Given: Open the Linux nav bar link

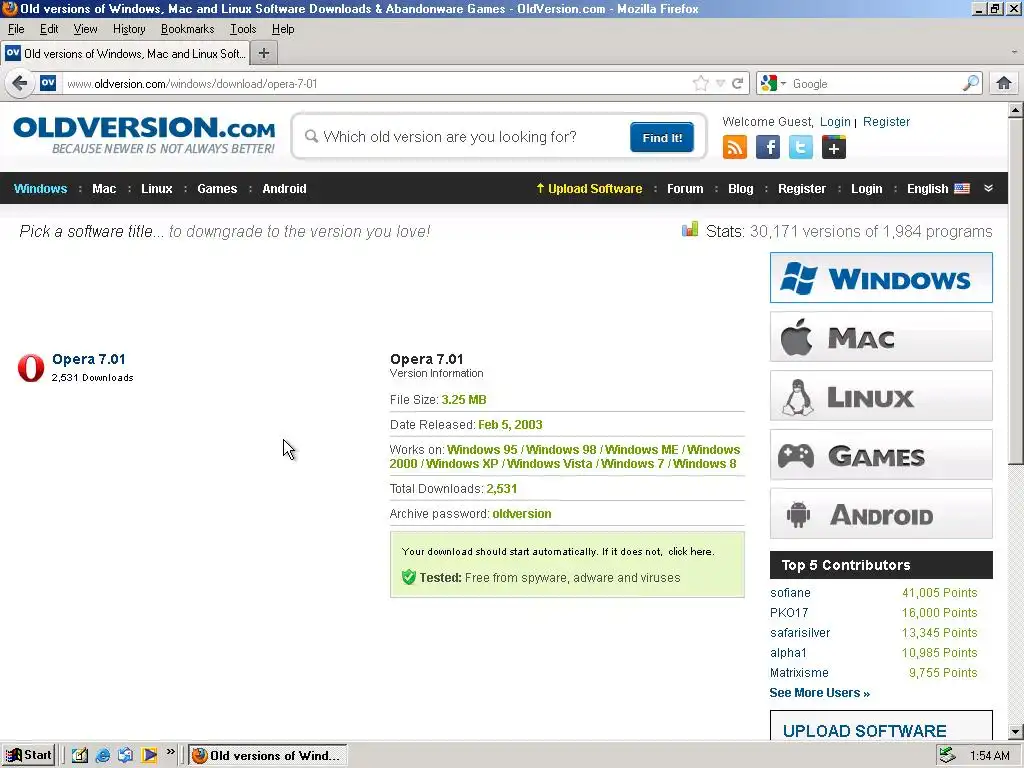Looking at the screenshot, I should tap(157, 189).
